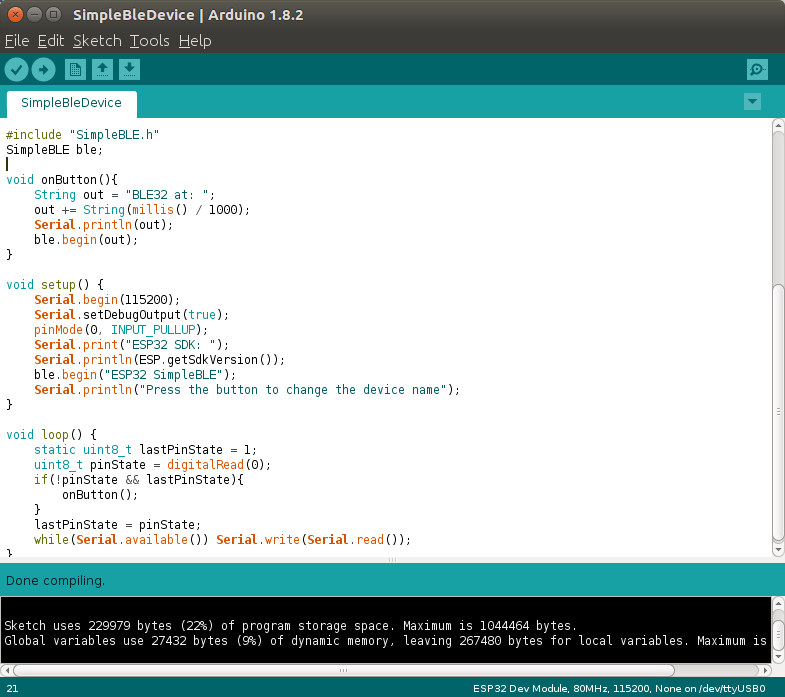The height and width of the screenshot is (697, 785).
Task: Click 'Global variables use 27432 bytes' line
Action: pos(385,641)
